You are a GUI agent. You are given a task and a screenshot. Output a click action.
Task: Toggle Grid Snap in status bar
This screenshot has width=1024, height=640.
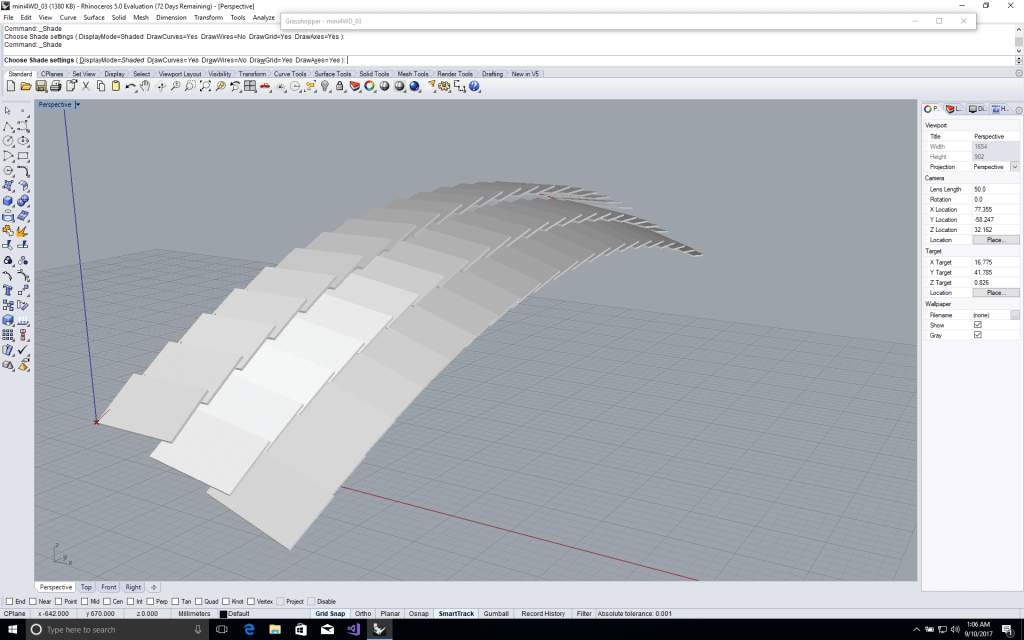(x=330, y=614)
